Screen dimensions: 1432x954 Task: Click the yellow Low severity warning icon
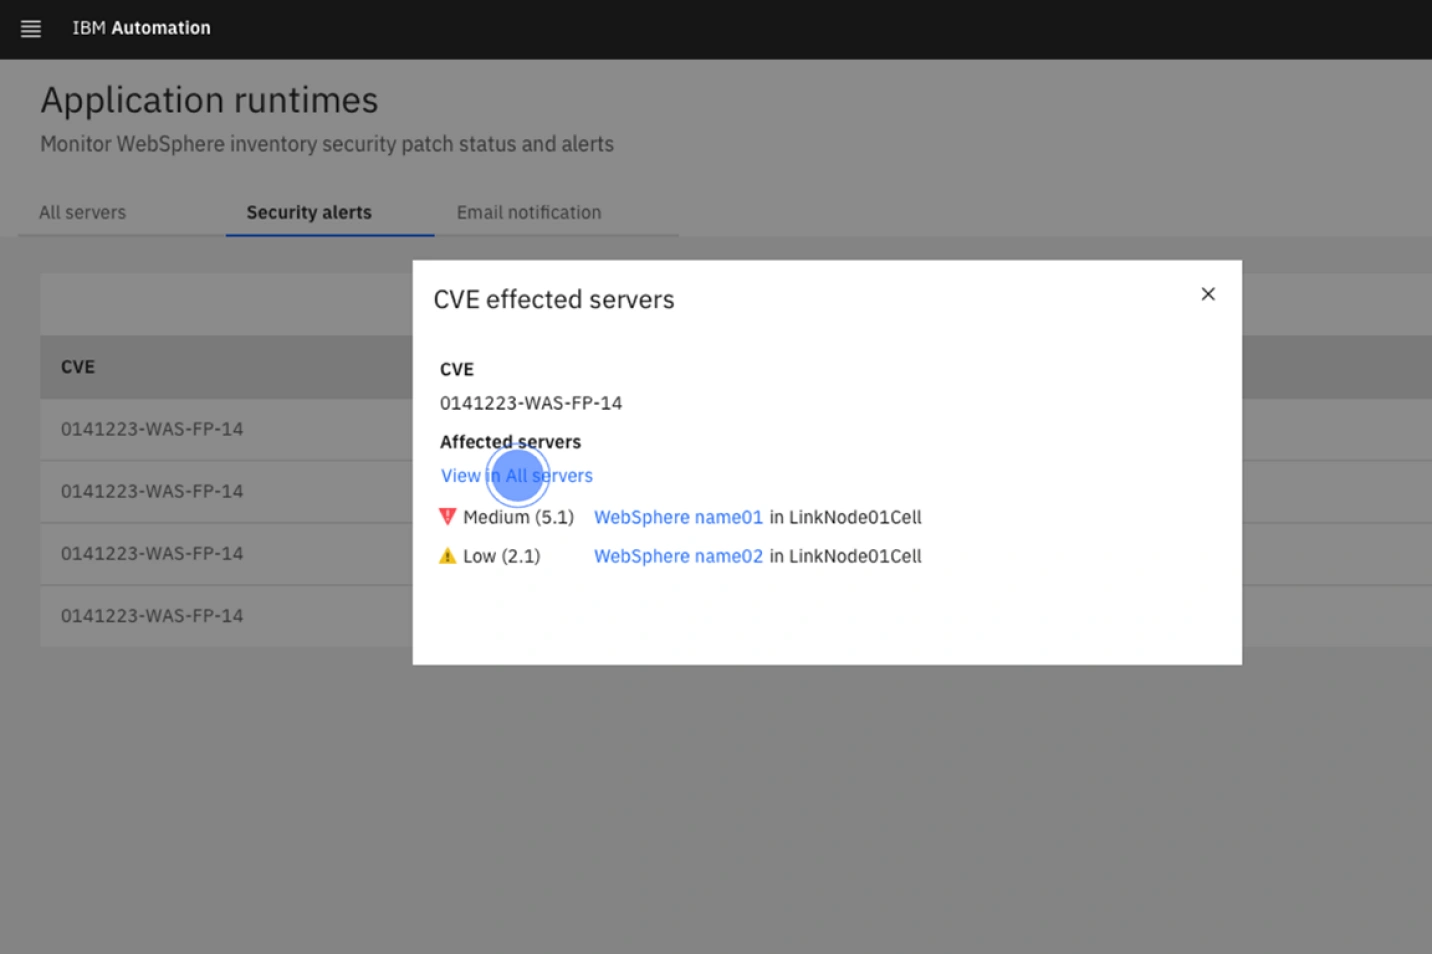tap(448, 555)
